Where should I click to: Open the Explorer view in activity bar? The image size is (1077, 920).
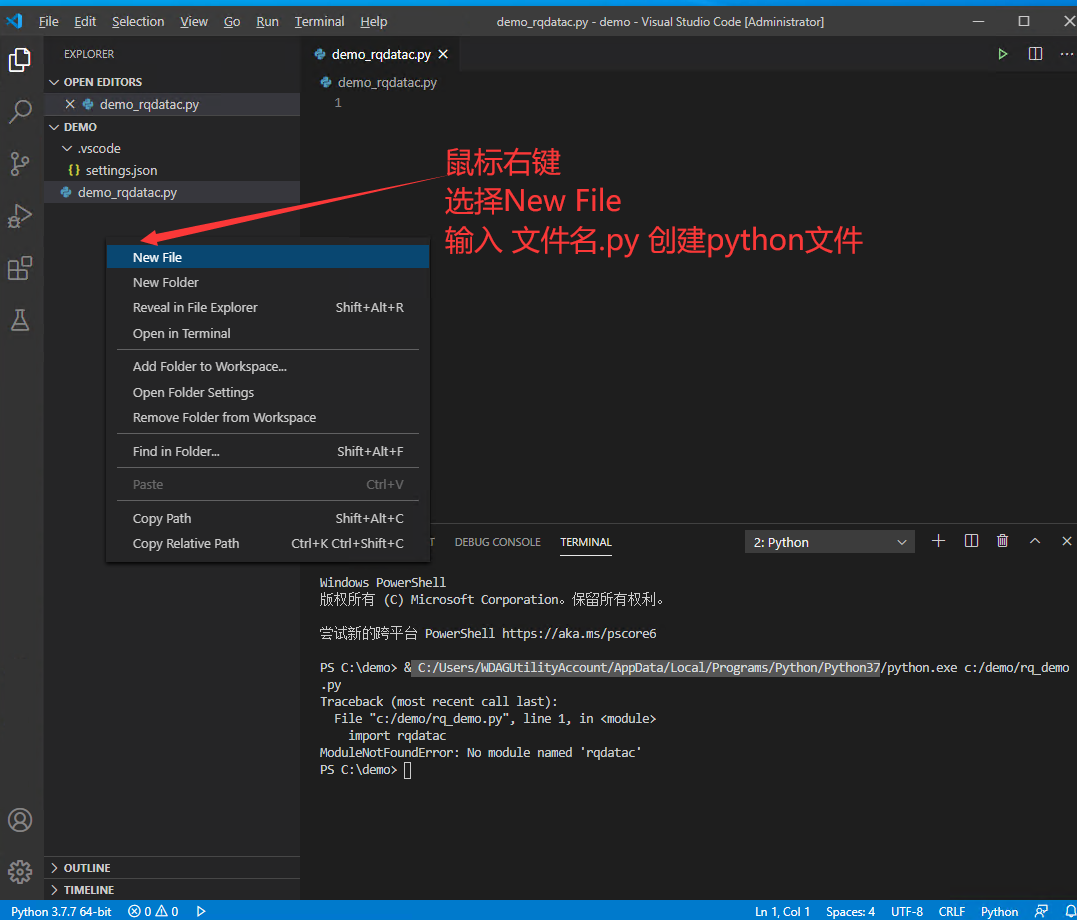20,60
